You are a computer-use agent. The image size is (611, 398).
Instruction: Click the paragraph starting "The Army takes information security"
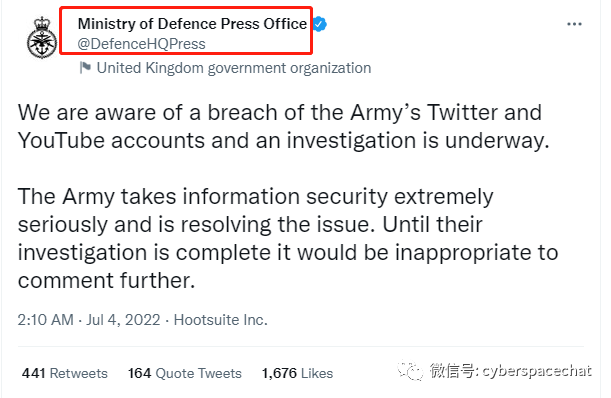point(288,238)
